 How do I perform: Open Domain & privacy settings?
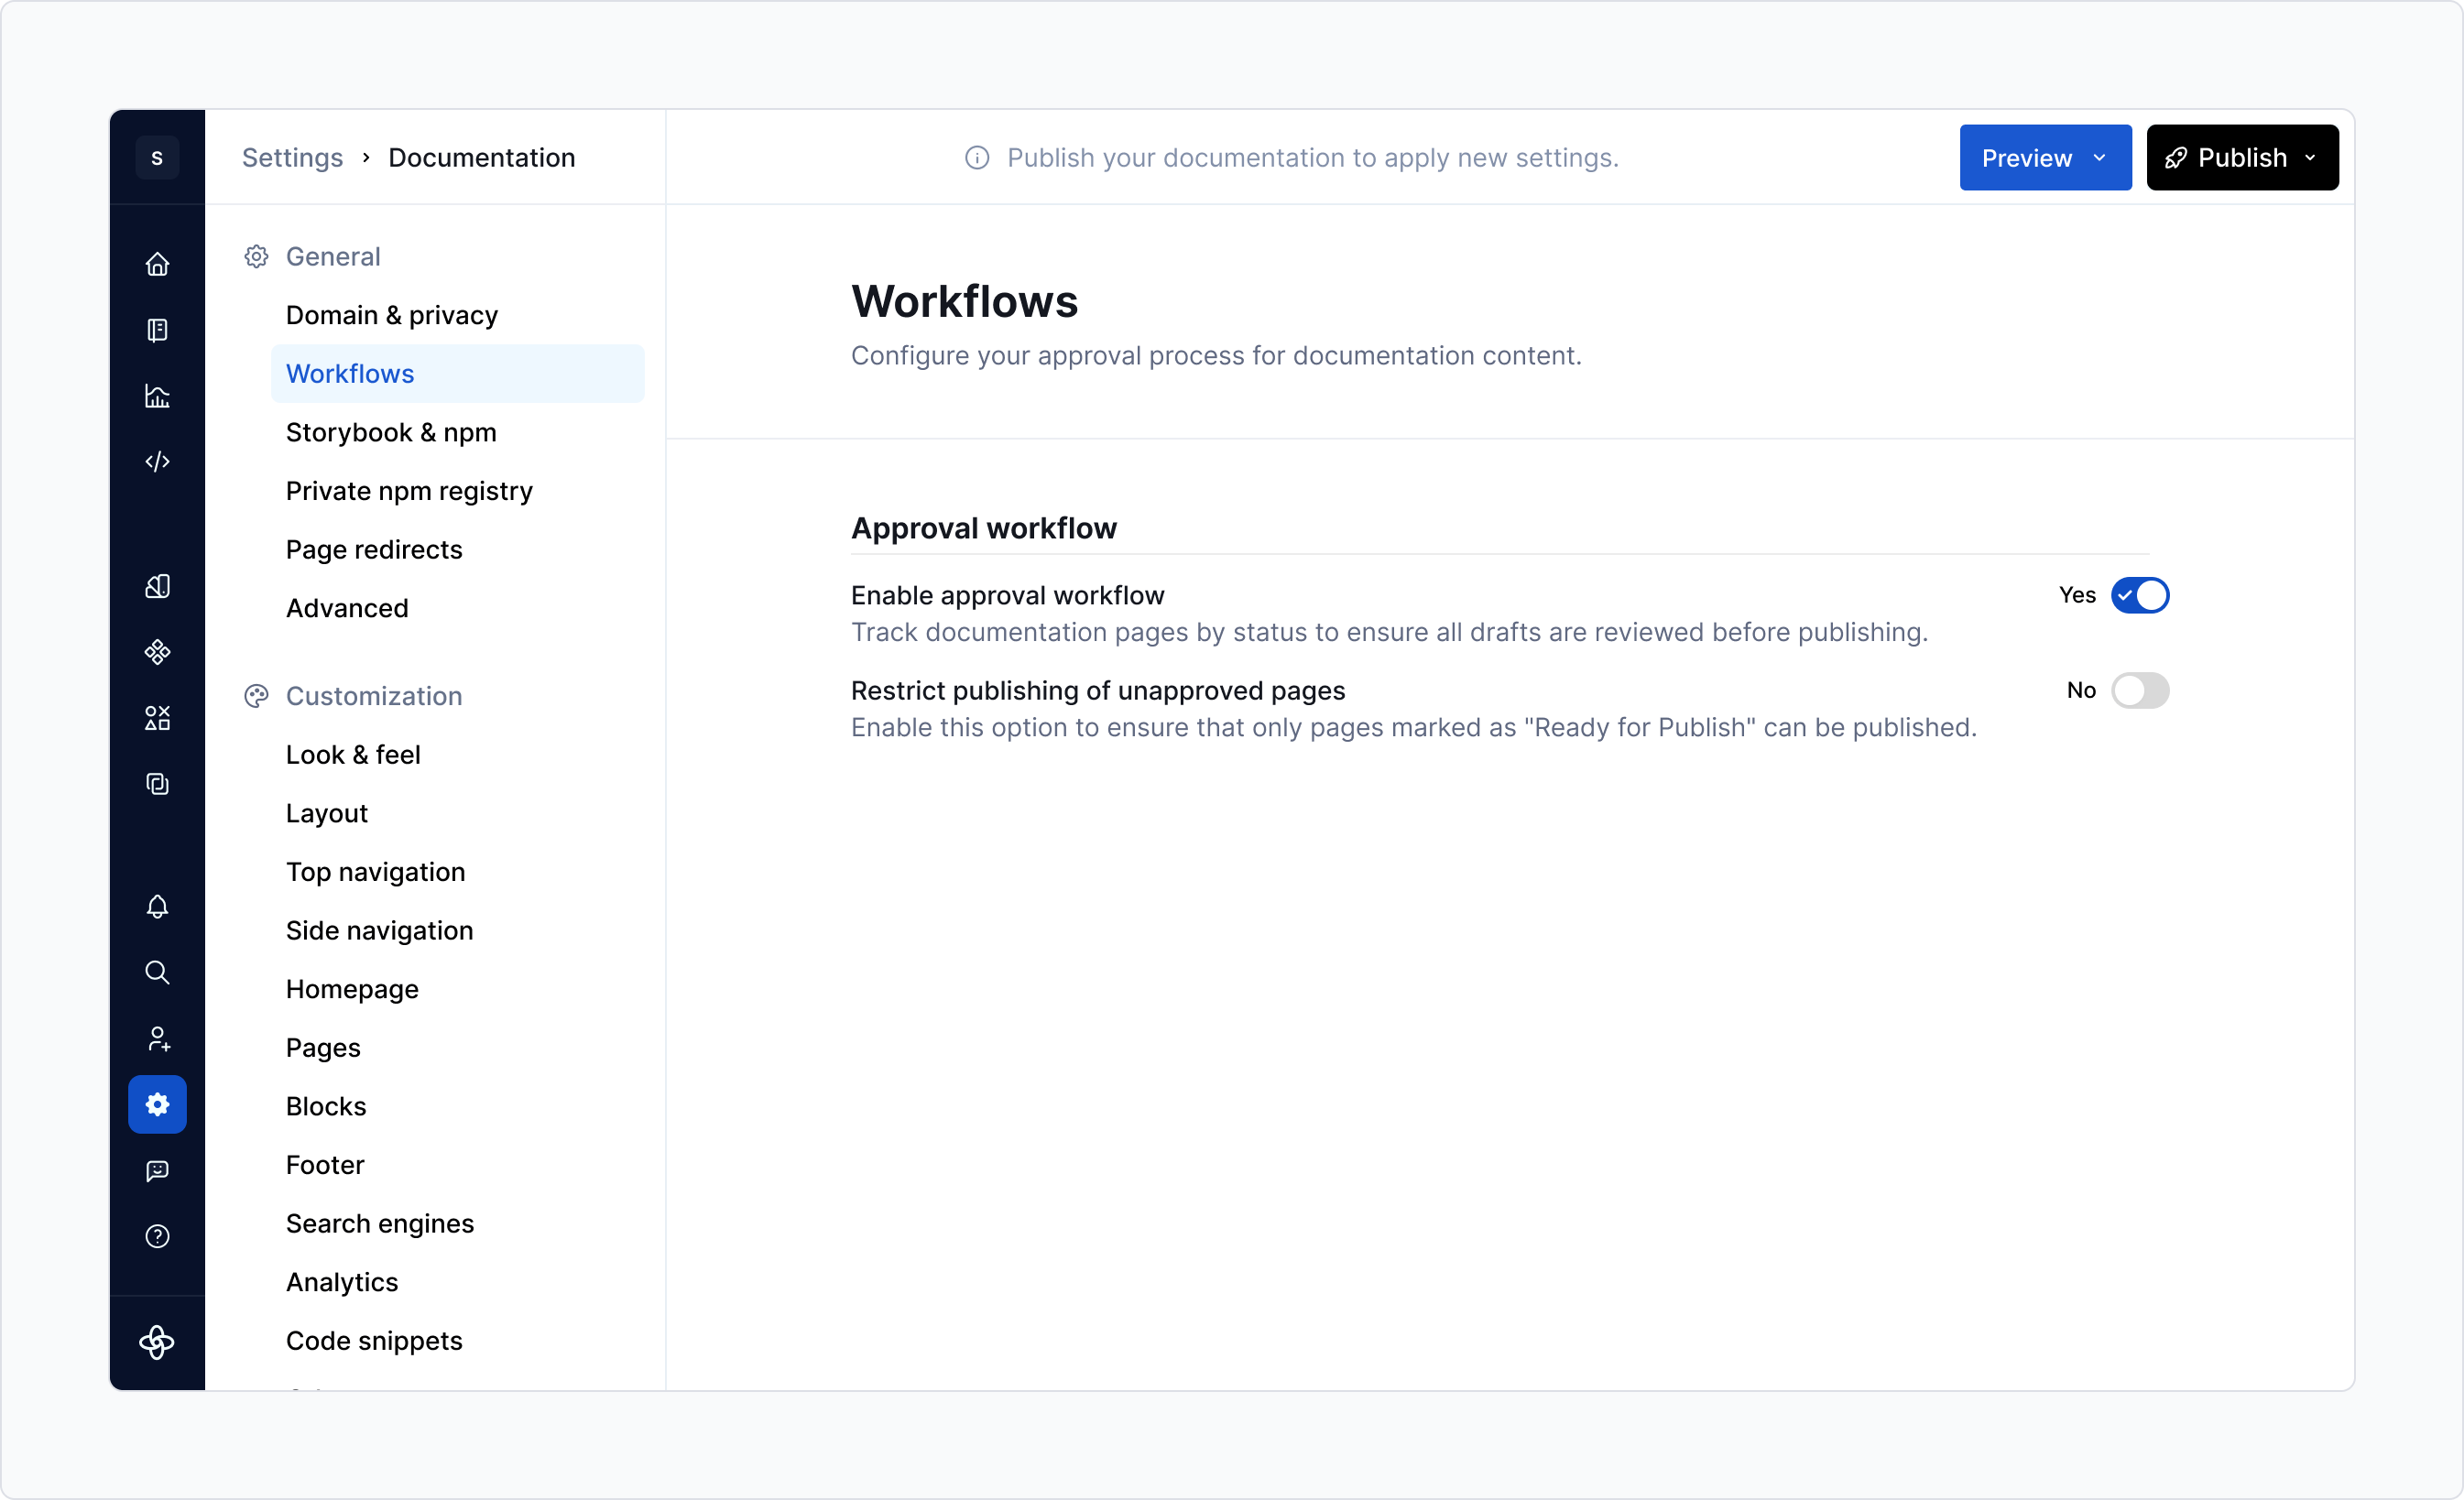click(x=391, y=314)
